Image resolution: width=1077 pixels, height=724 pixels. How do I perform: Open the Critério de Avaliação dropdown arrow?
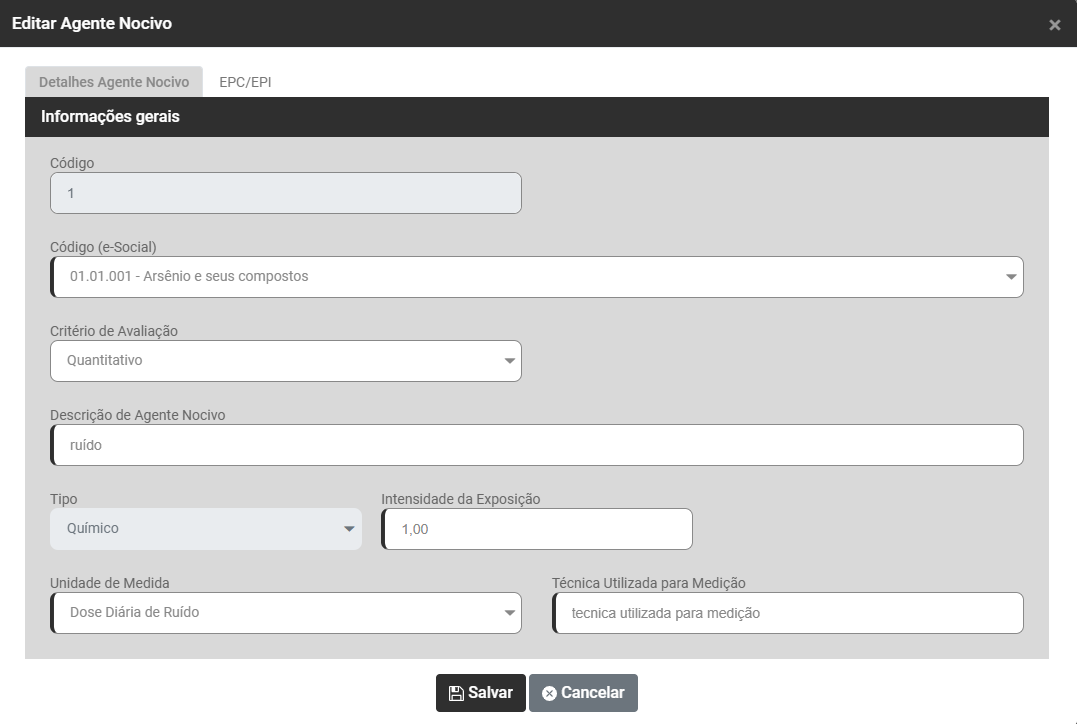tap(509, 361)
